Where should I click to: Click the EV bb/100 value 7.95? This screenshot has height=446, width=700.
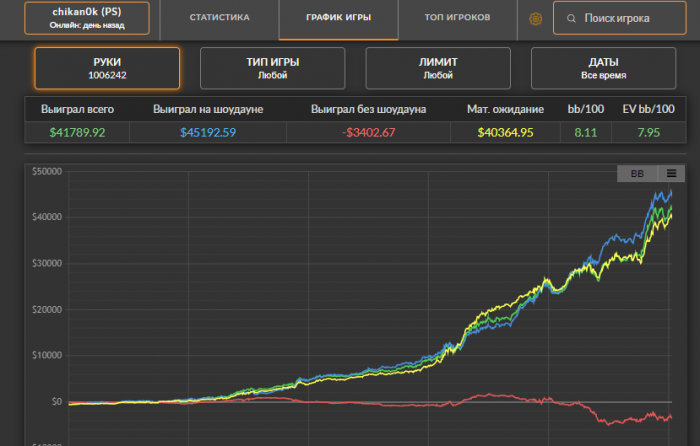[x=648, y=131]
